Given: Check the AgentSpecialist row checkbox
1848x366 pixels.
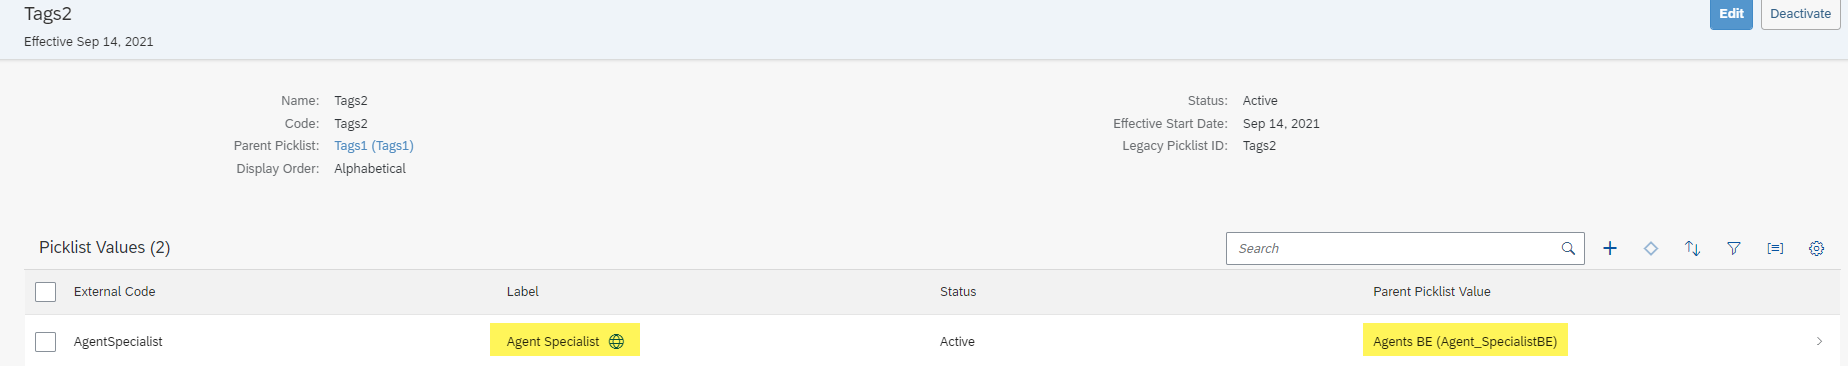Looking at the screenshot, I should point(45,342).
